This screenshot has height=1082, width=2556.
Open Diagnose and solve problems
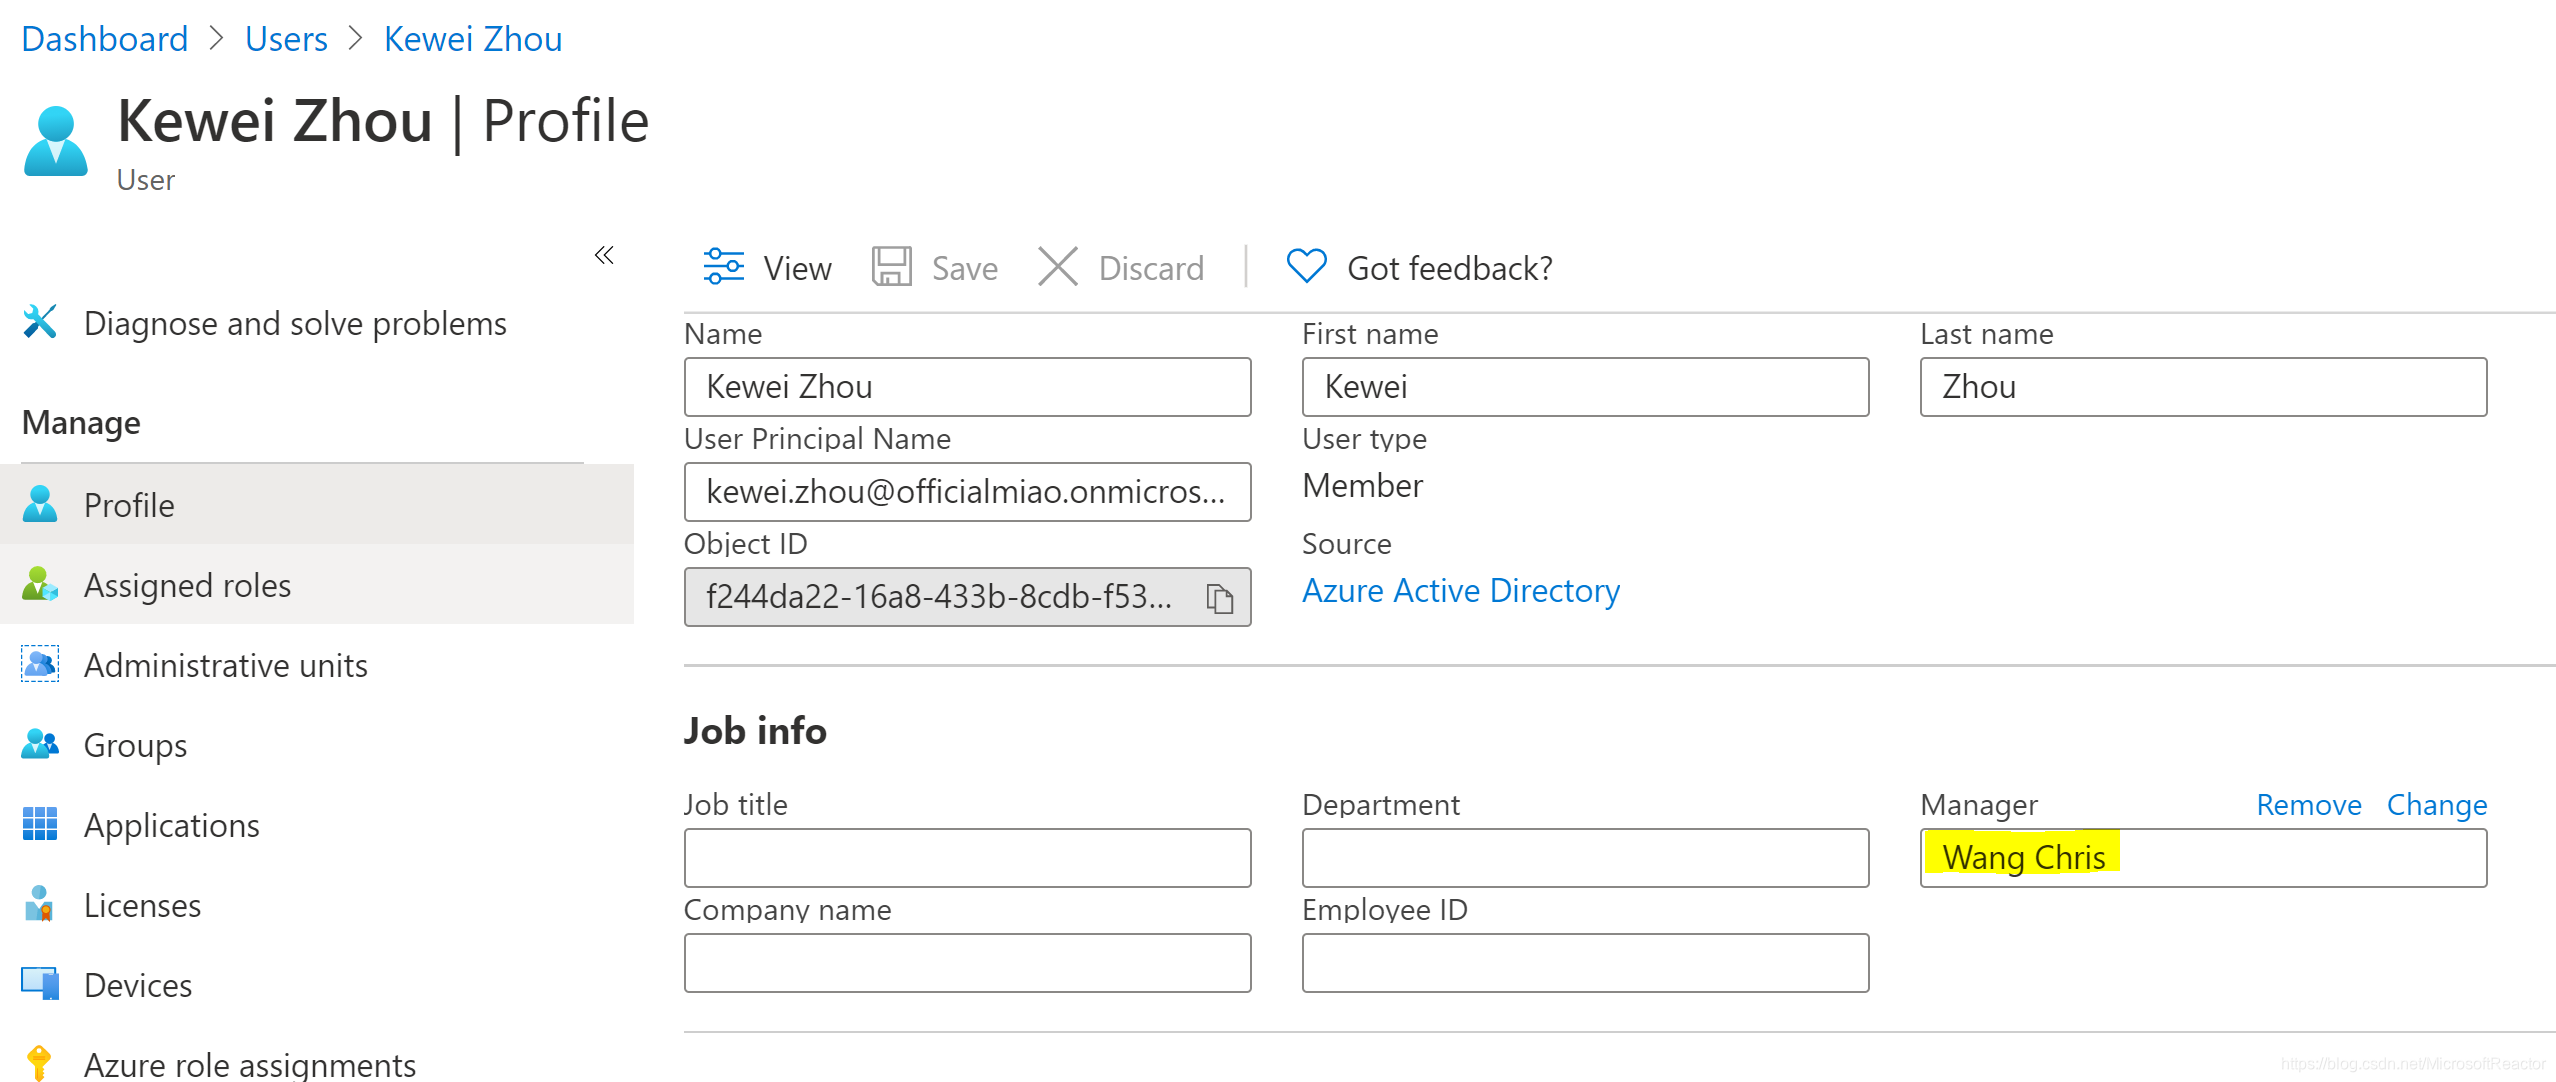295,324
